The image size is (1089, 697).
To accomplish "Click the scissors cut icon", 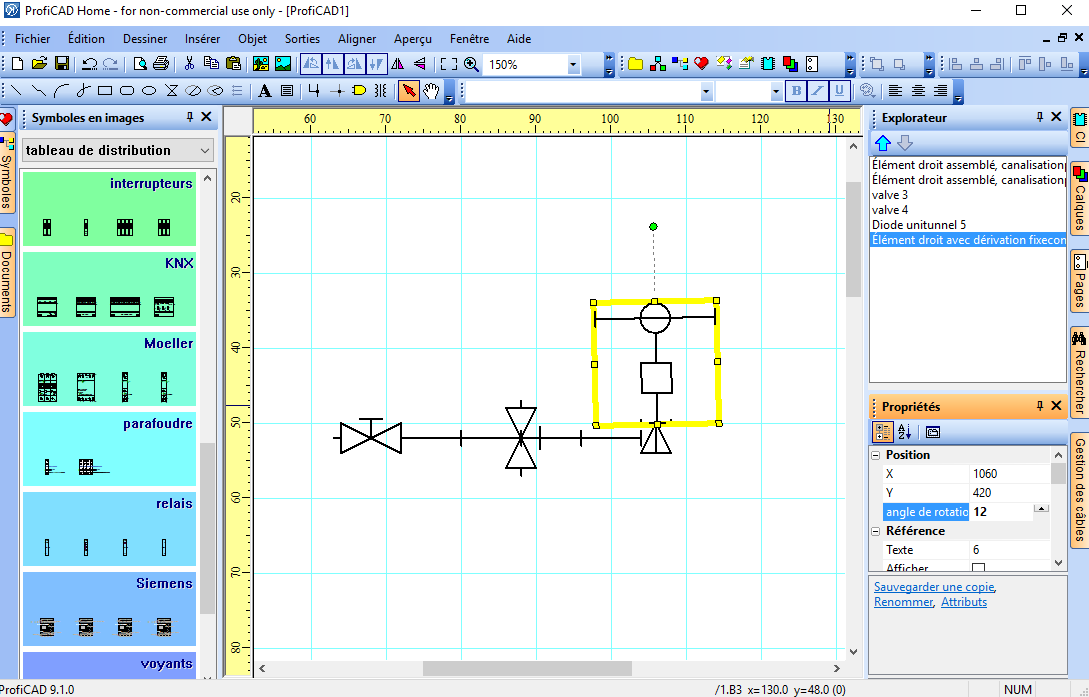I will pos(189,64).
